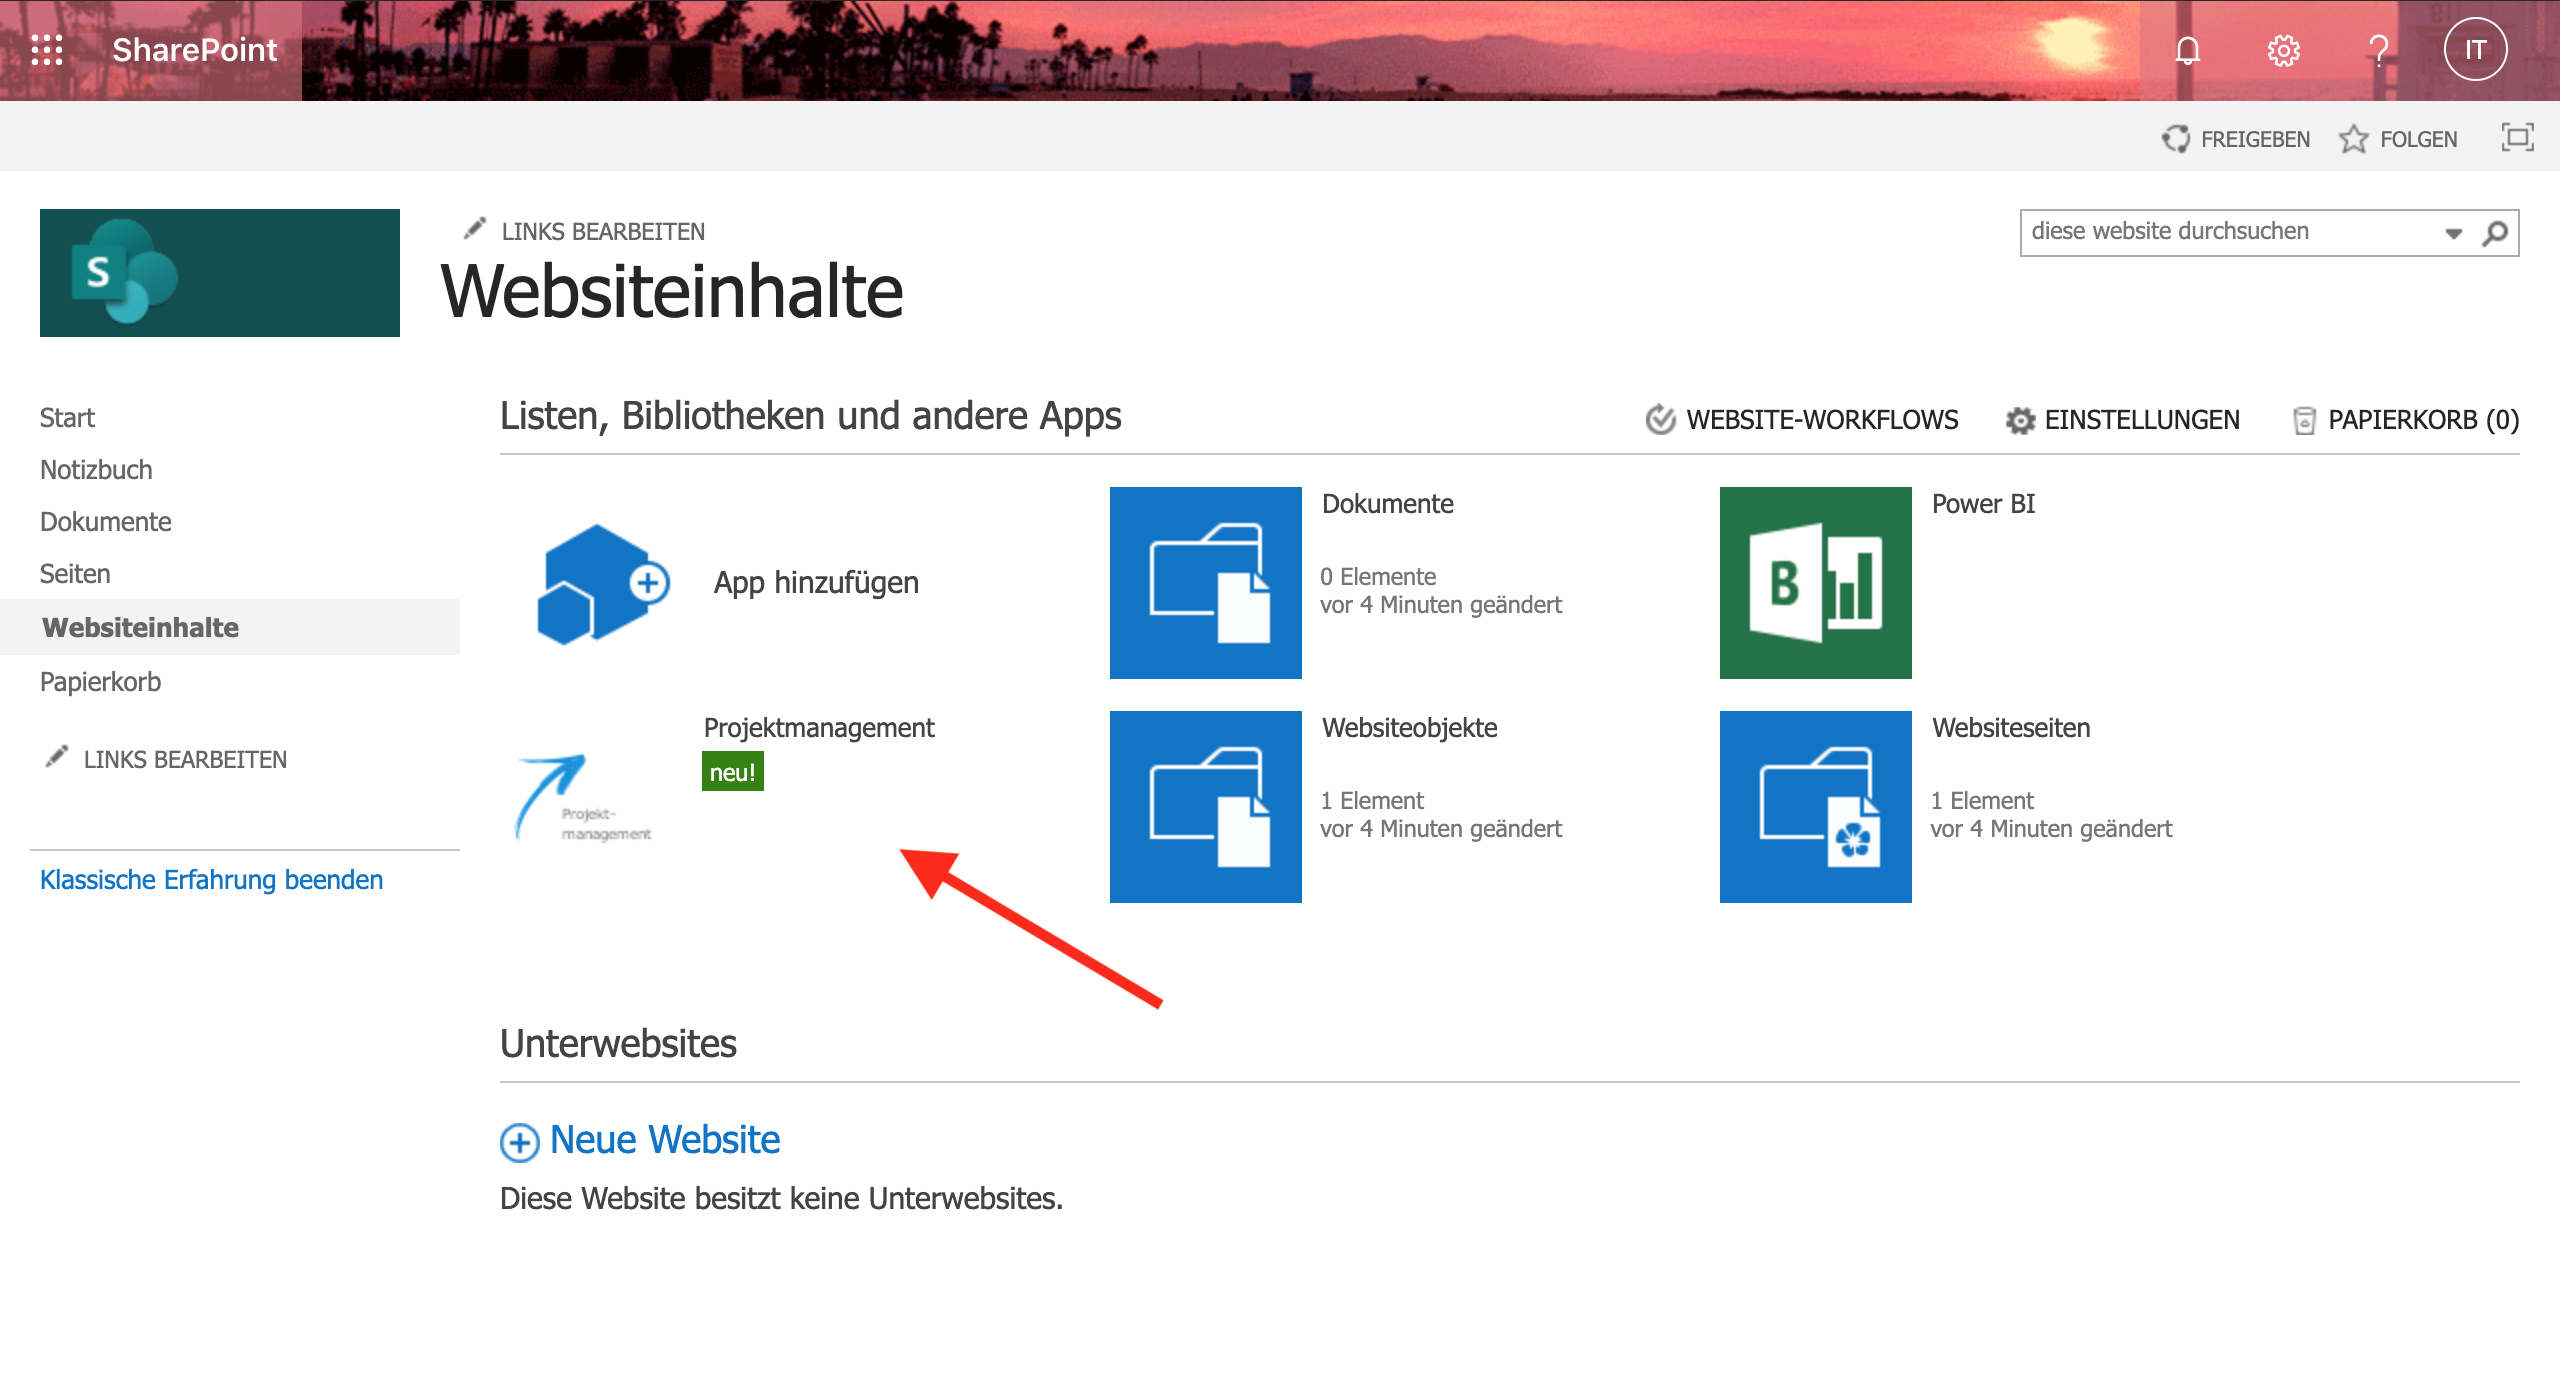Click Klassische Erfahrung beenden link
2560x1379 pixels.
coord(211,880)
